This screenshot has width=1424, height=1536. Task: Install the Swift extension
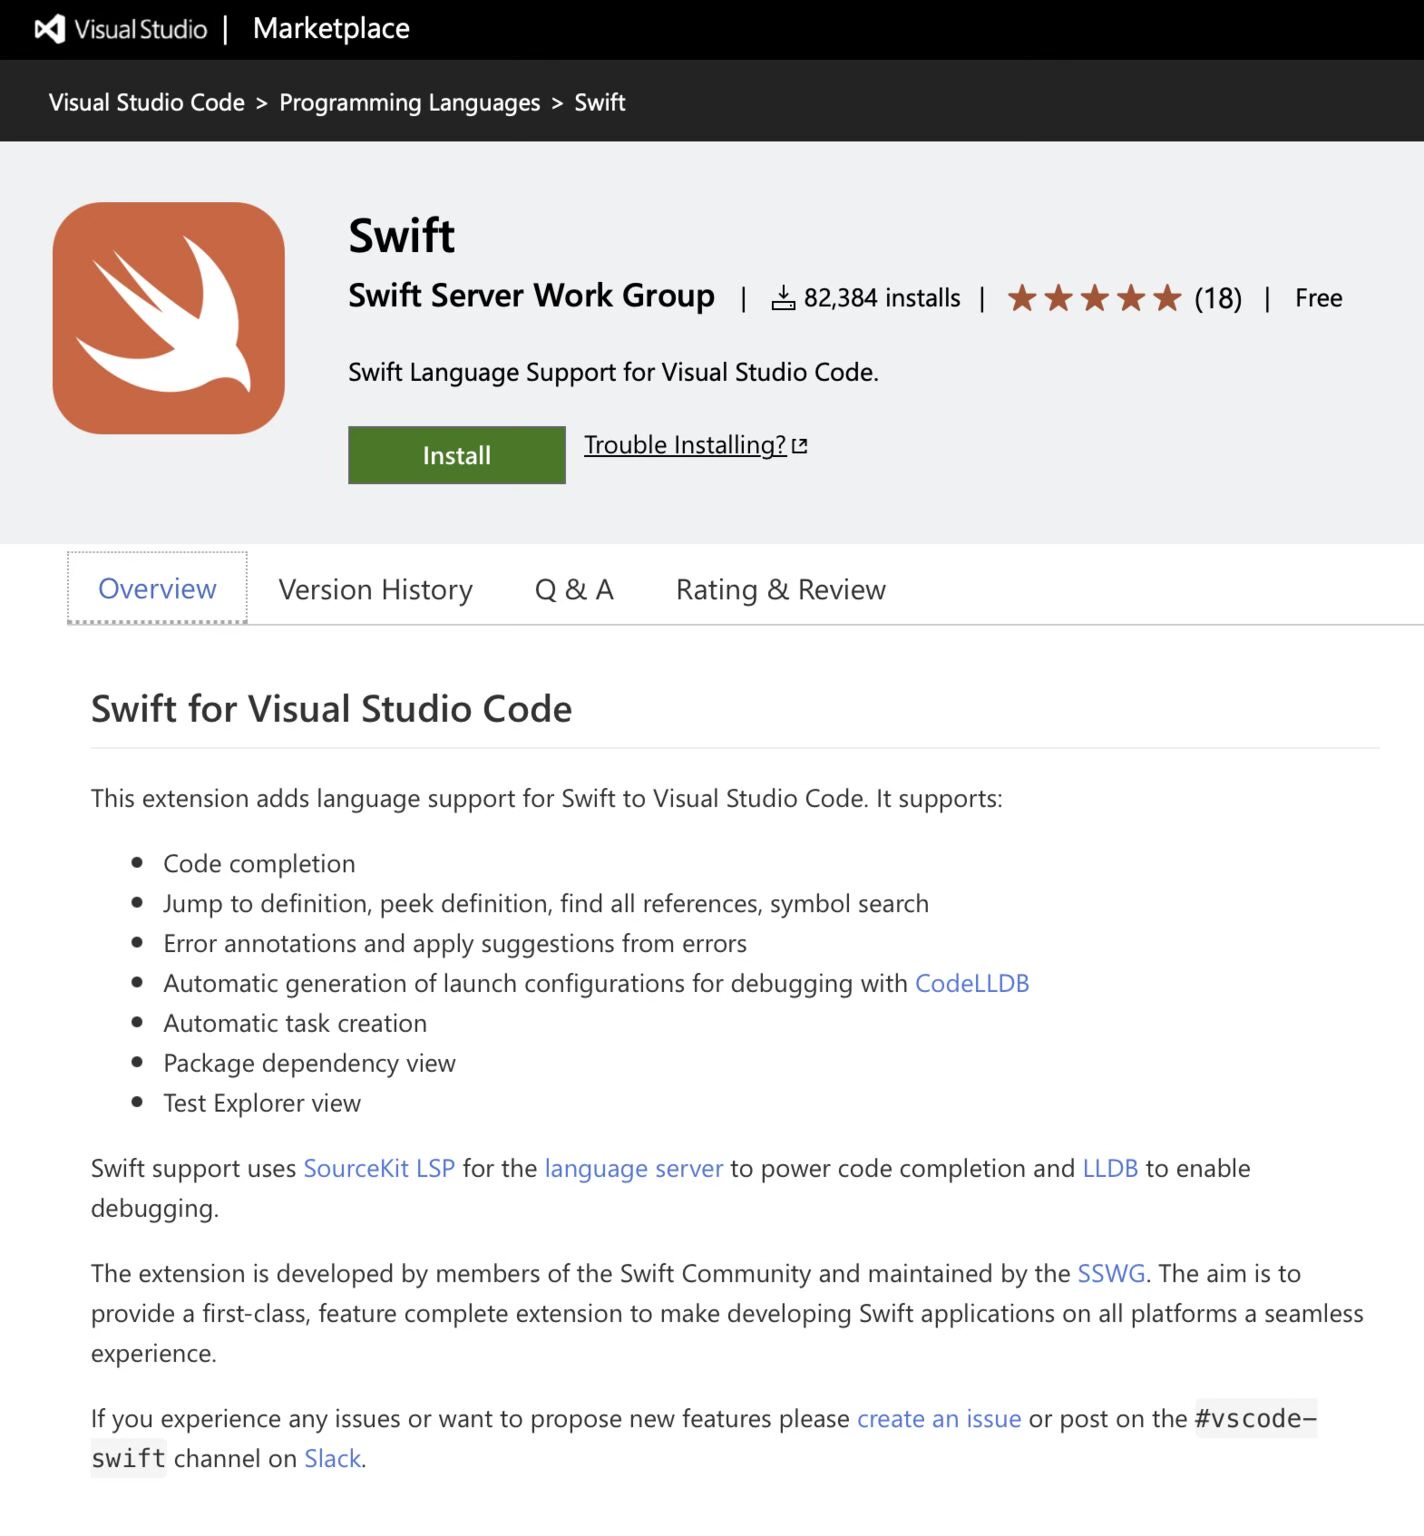coord(457,455)
